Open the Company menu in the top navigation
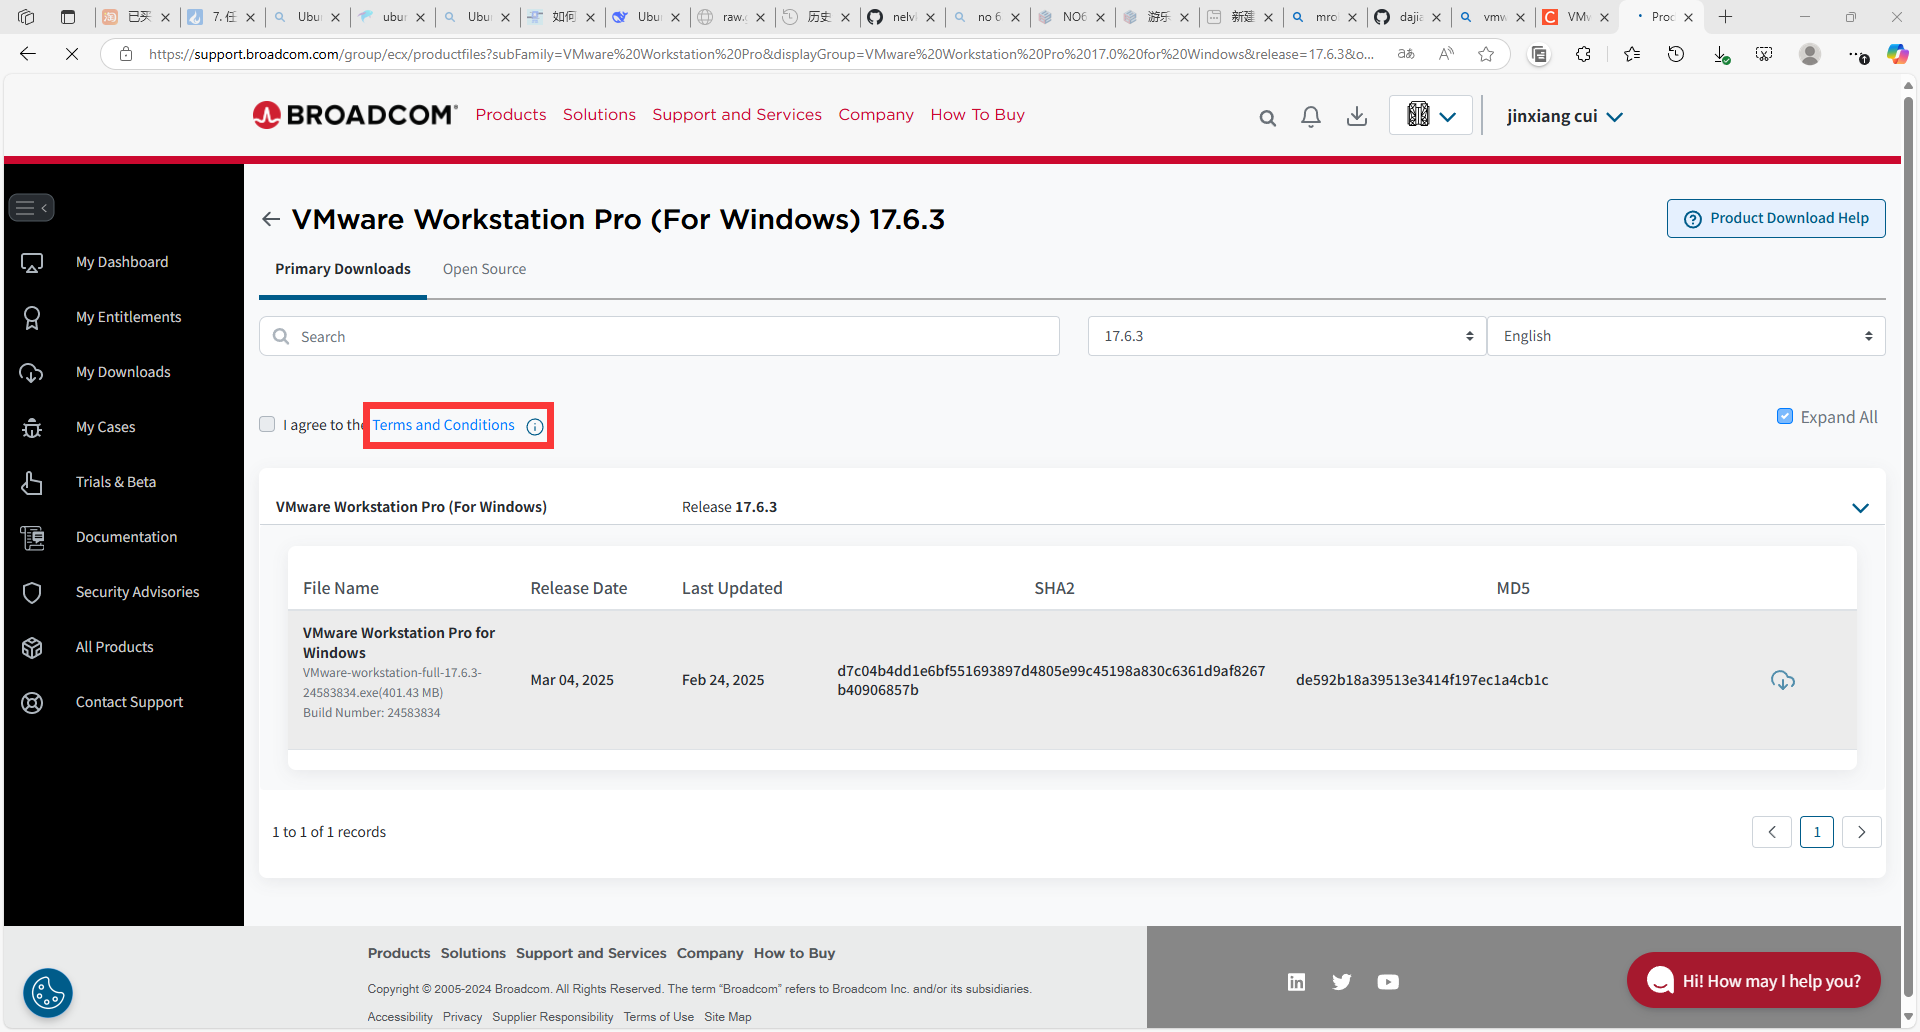Viewport: 1920px width, 1032px height. pyautogui.click(x=876, y=115)
